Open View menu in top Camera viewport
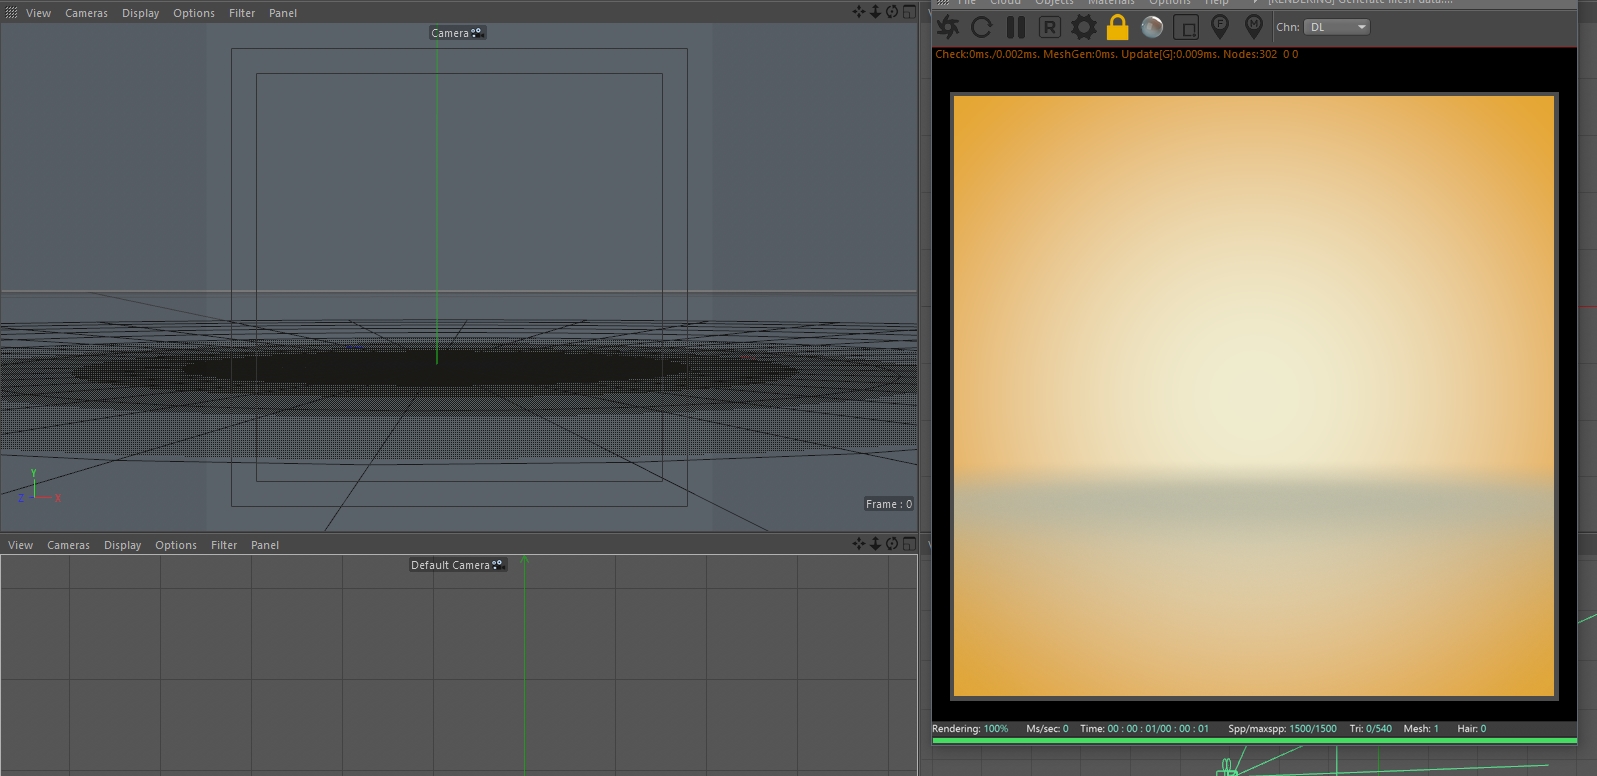 39,13
